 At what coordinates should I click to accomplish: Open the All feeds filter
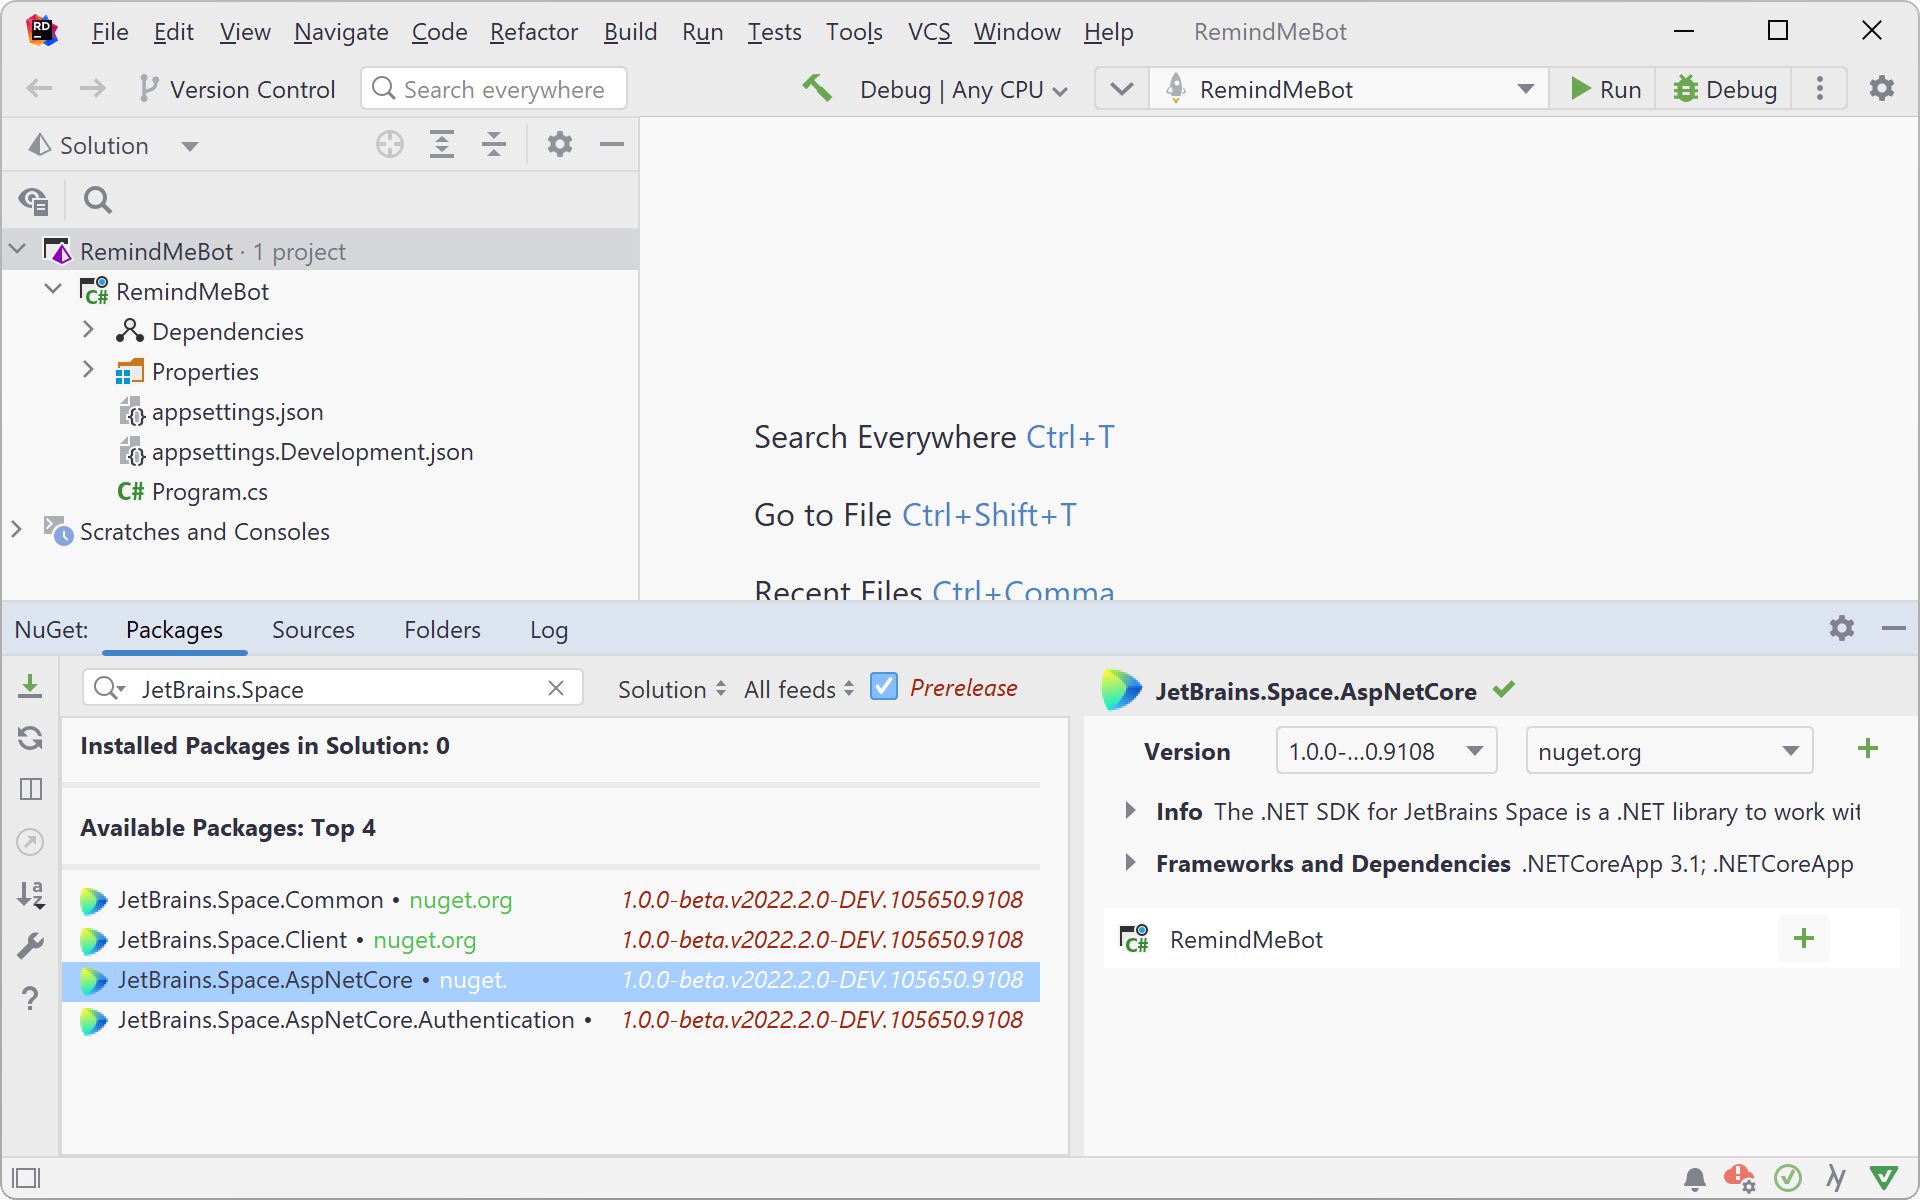click(798, 689)
